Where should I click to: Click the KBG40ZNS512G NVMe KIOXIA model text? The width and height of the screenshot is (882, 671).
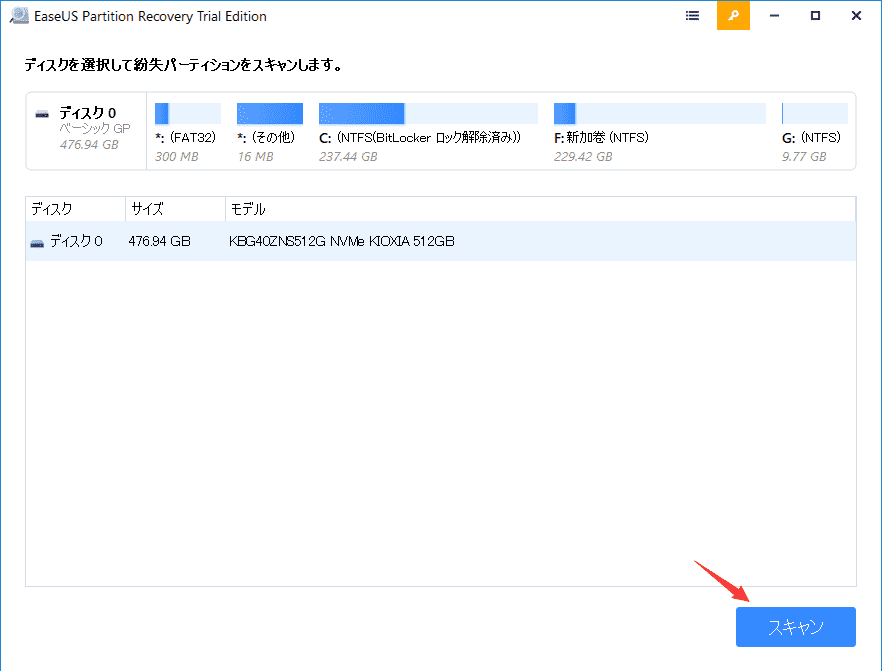coord(342,242)
